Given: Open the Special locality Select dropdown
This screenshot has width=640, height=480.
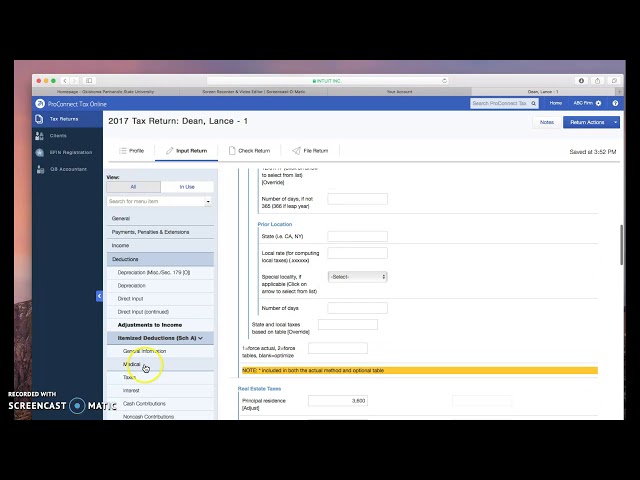Looking at the screenshot, I should coord(358,277).
